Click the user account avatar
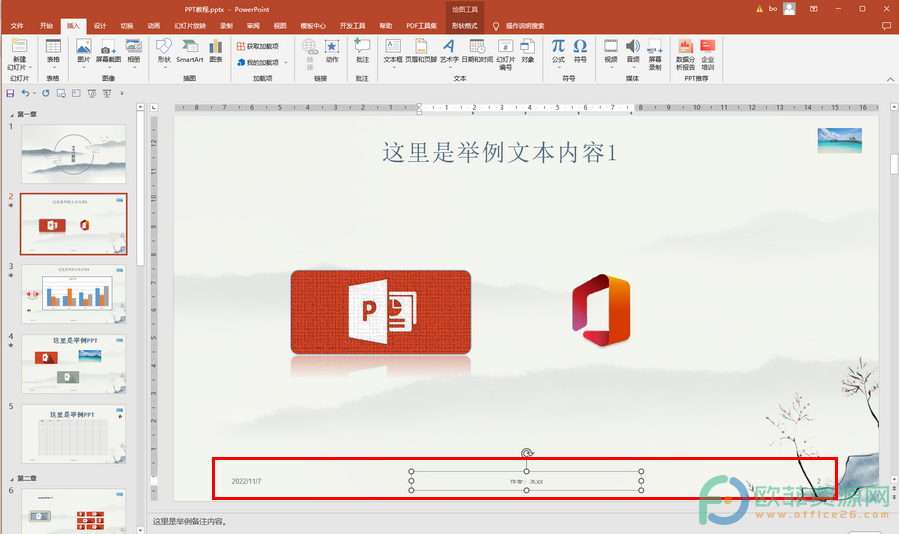This screenshot has width=899, height=534. 789,9
